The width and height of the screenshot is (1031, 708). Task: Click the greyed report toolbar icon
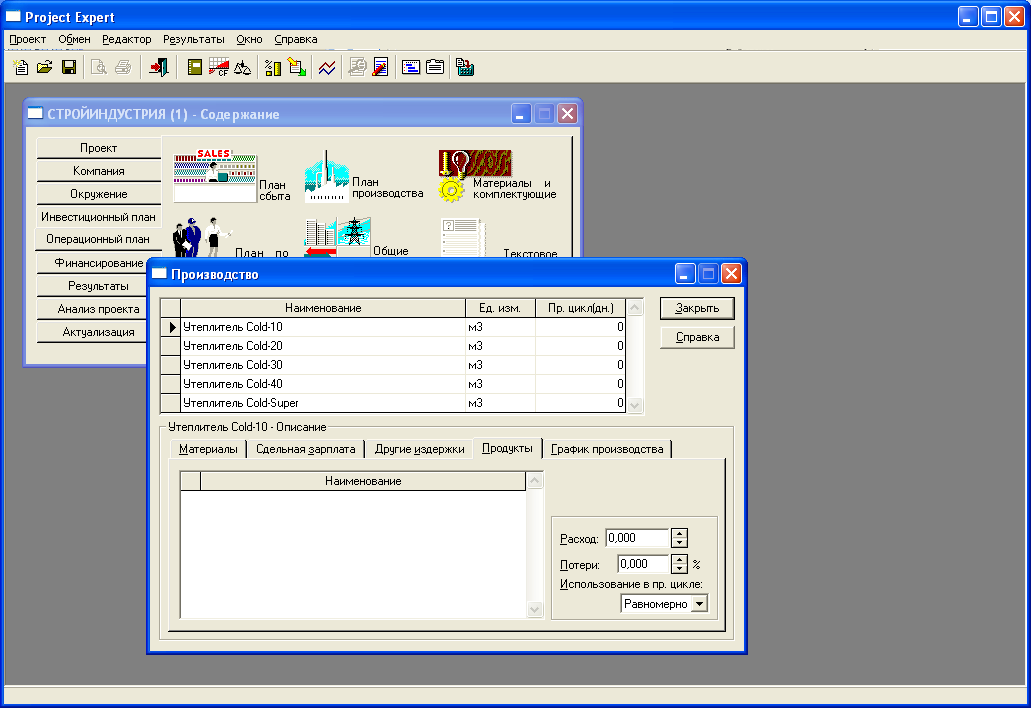pos(357,67)
